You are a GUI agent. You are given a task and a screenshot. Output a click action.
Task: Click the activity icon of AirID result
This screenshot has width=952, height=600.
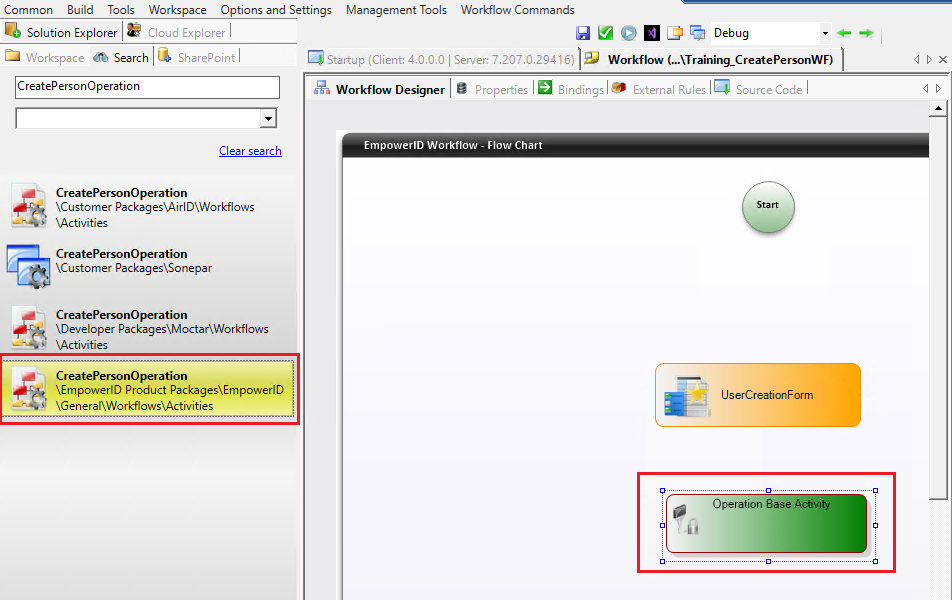tap(29, 206)
